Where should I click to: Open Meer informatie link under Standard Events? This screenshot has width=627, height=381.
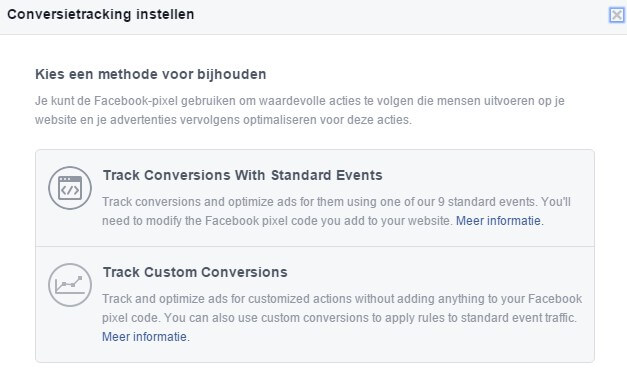(x=499, y=221)
